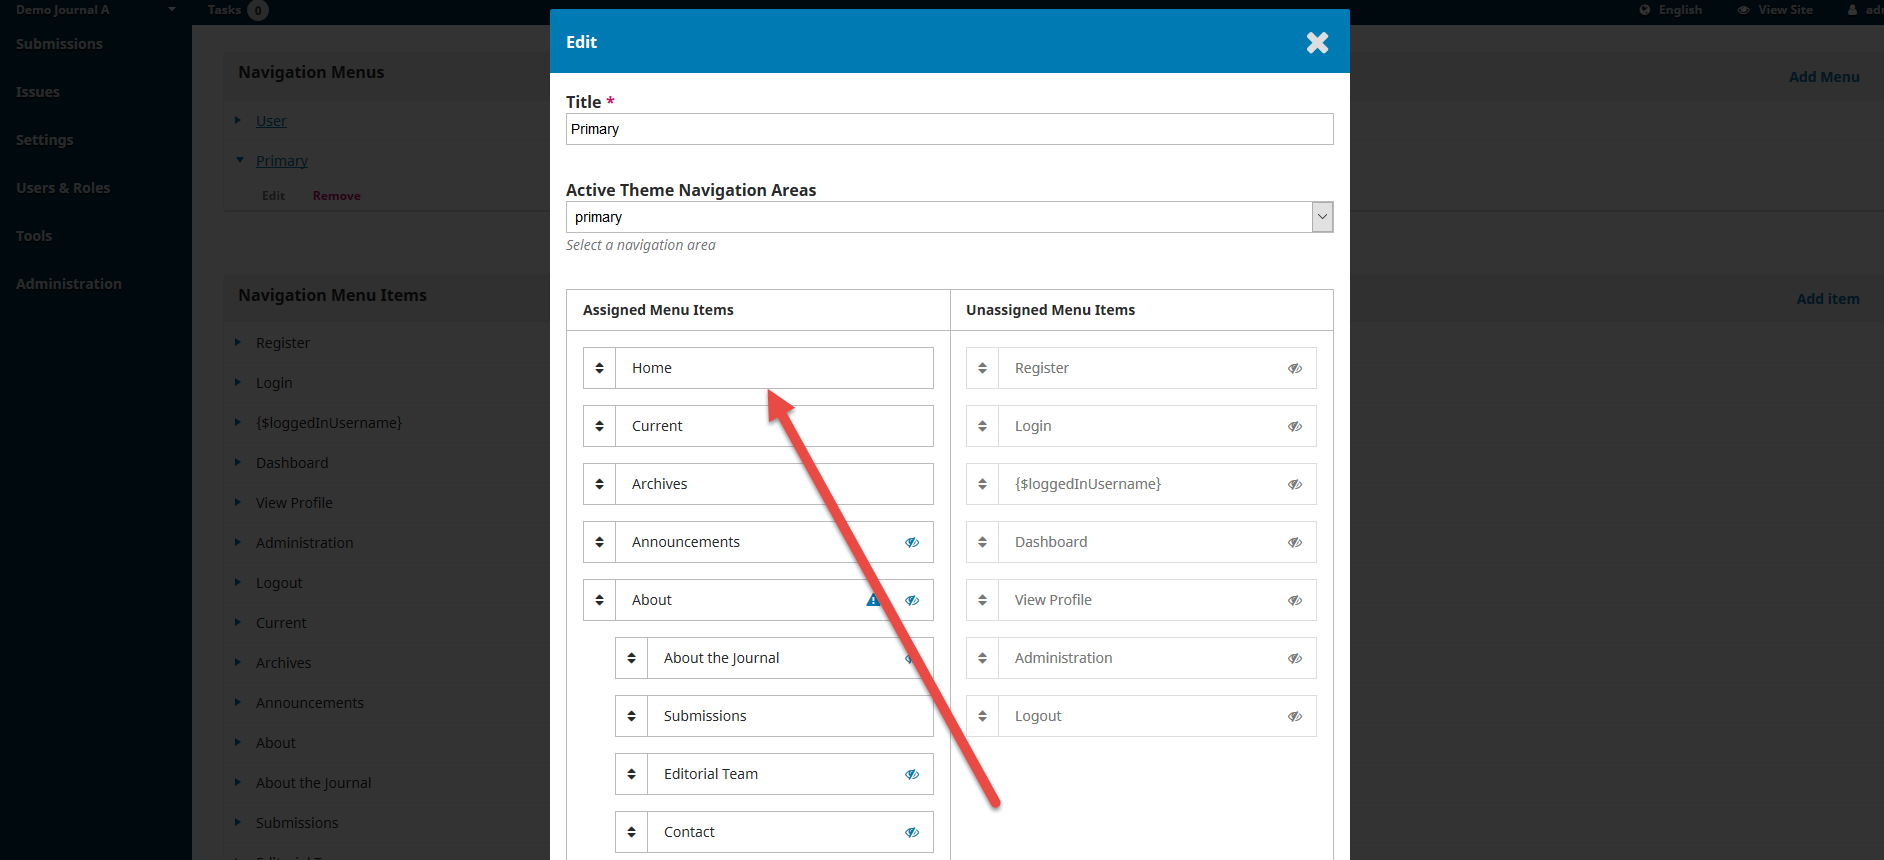Viewport: 1884px width, 860px height.
Task: Toggle visibility eye on unassigned Login
Action: coord(1295,426)
